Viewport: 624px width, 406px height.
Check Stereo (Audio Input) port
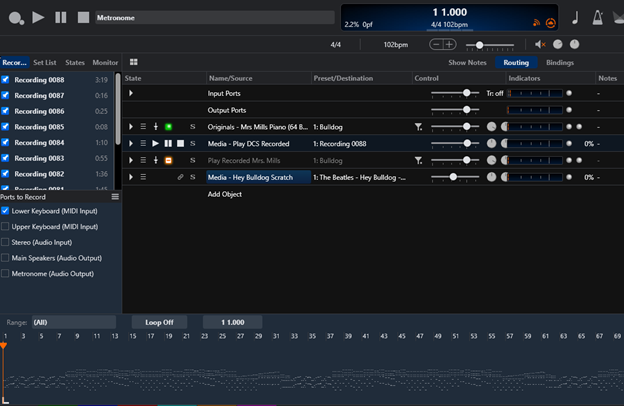(5, 242)
